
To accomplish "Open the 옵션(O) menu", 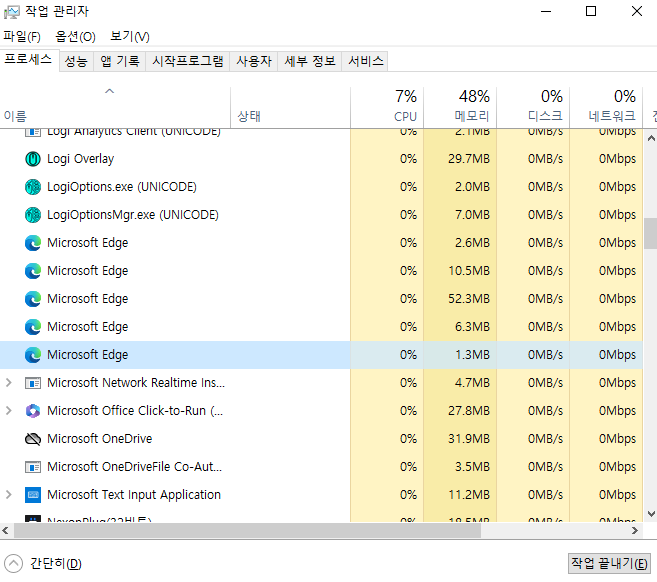I will tap(75, 37).
